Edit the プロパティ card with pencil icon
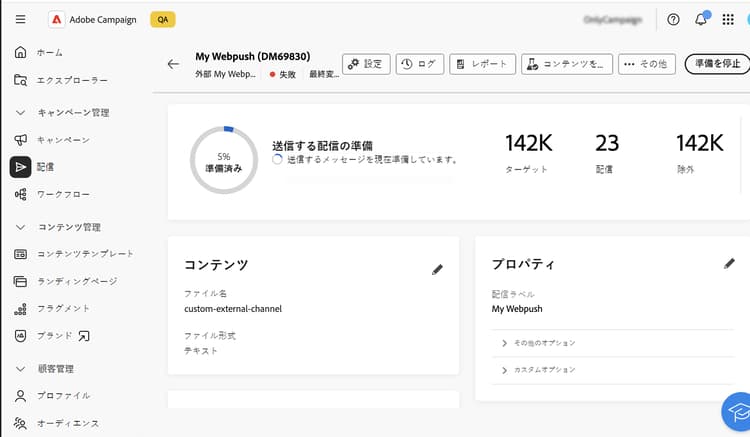This screenshot has height=437, width=750. 729,263
